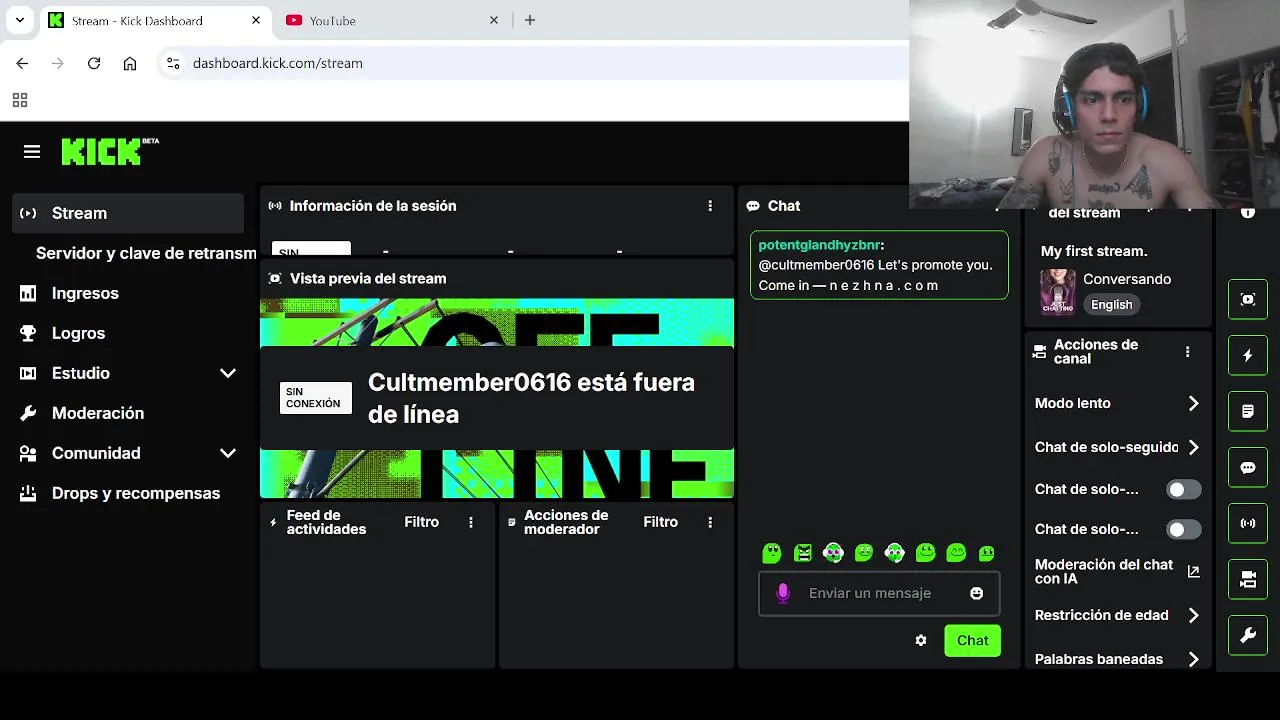
Task: Click the purple microphone icon in chat box
Action: 783,593
